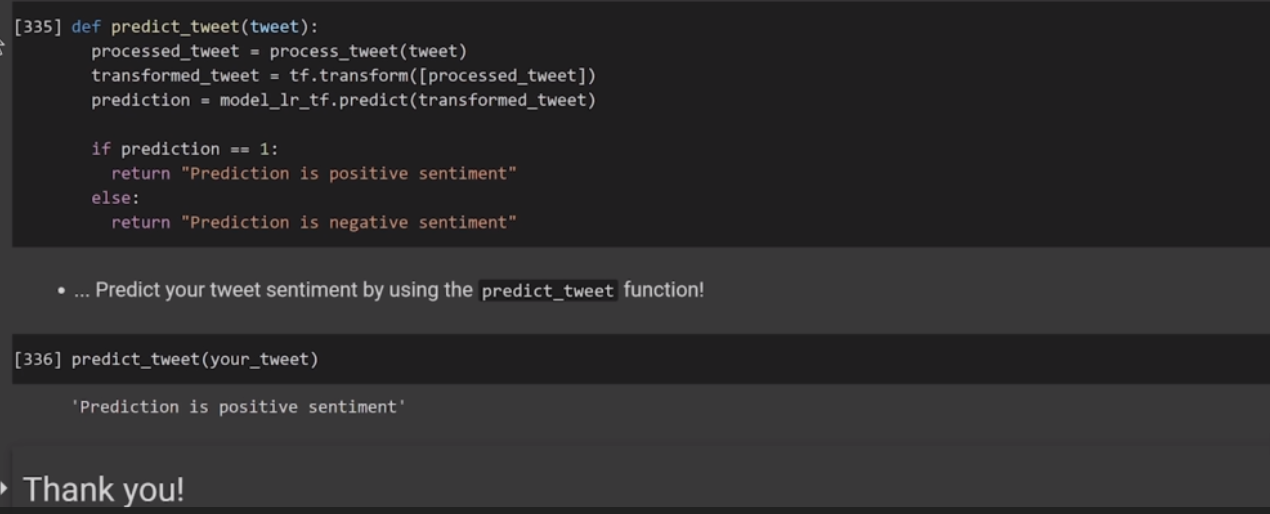Click the "Thank you!" heading
Image resolution: width=1270 pixels, height=514 pixels.
[103, 489]
